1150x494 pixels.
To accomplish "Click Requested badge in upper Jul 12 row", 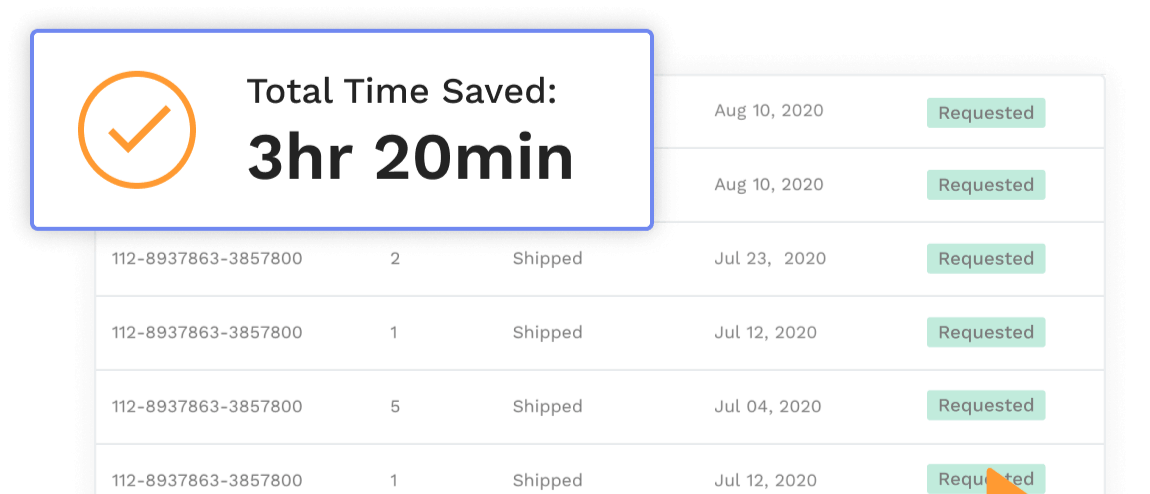I will 986,332.
